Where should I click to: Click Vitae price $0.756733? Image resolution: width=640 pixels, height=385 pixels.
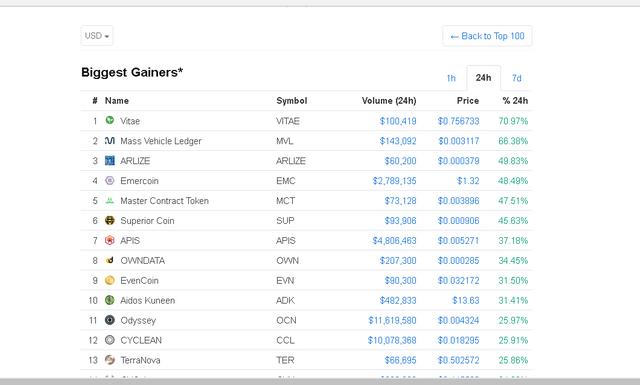[458, 121]
